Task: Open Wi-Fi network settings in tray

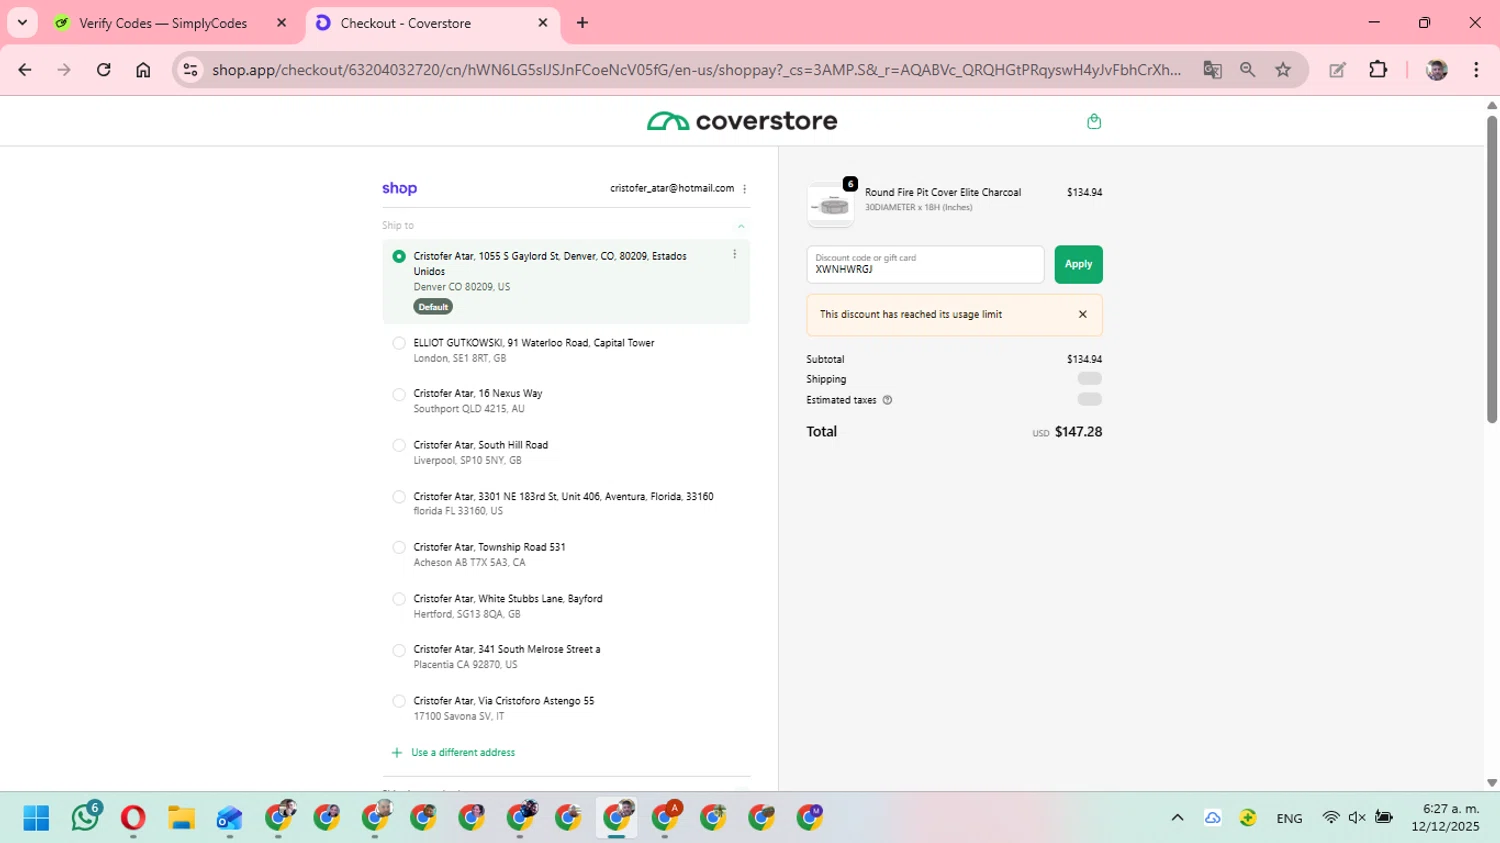Action: pyautogui.click(x=1330, y=818)
